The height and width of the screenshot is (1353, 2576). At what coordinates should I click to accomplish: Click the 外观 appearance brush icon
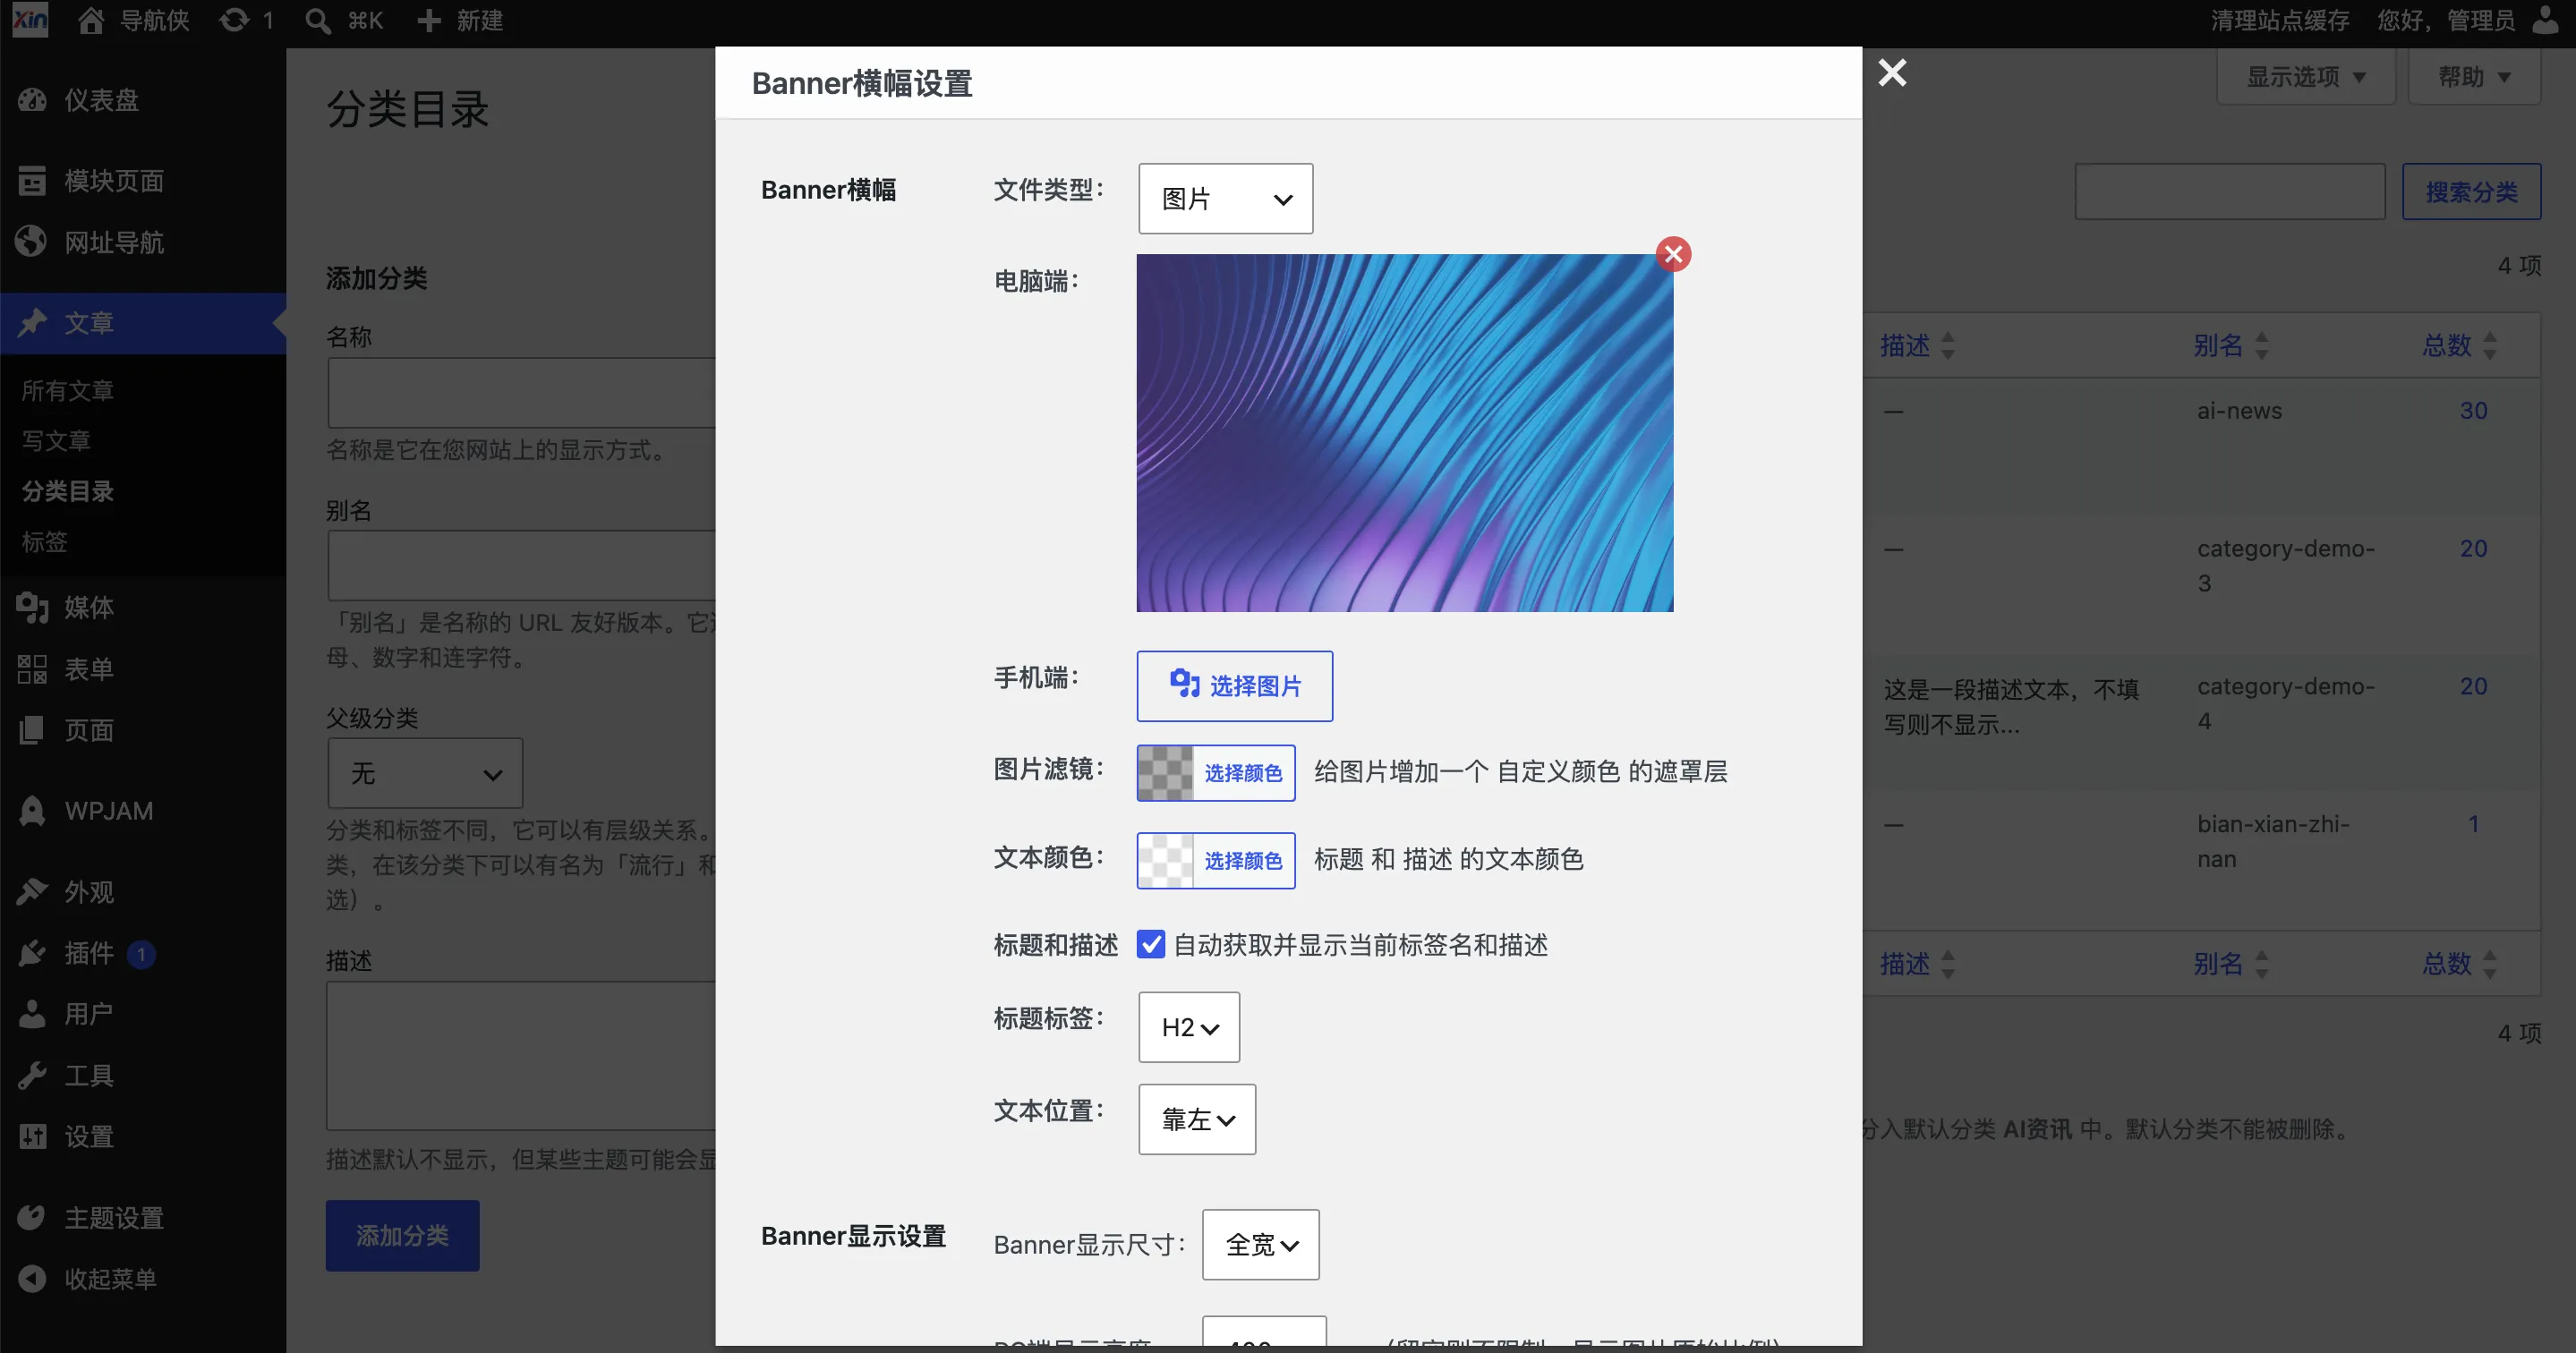pyautogui.click(x=32, y=892)
